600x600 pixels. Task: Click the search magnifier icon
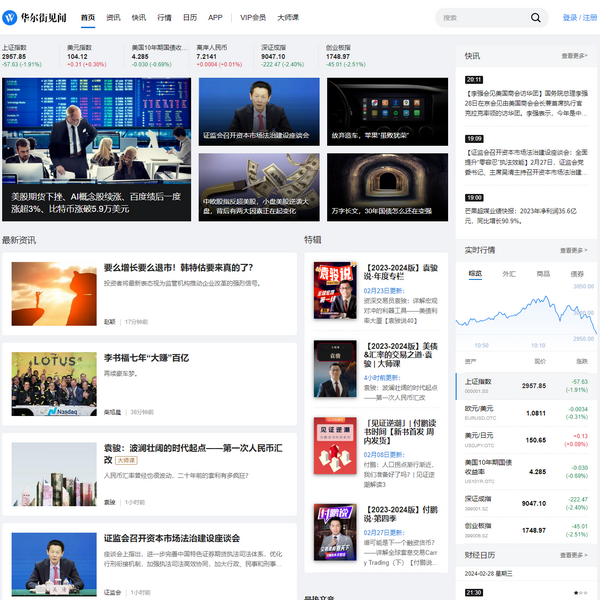(x=535, y=18)
